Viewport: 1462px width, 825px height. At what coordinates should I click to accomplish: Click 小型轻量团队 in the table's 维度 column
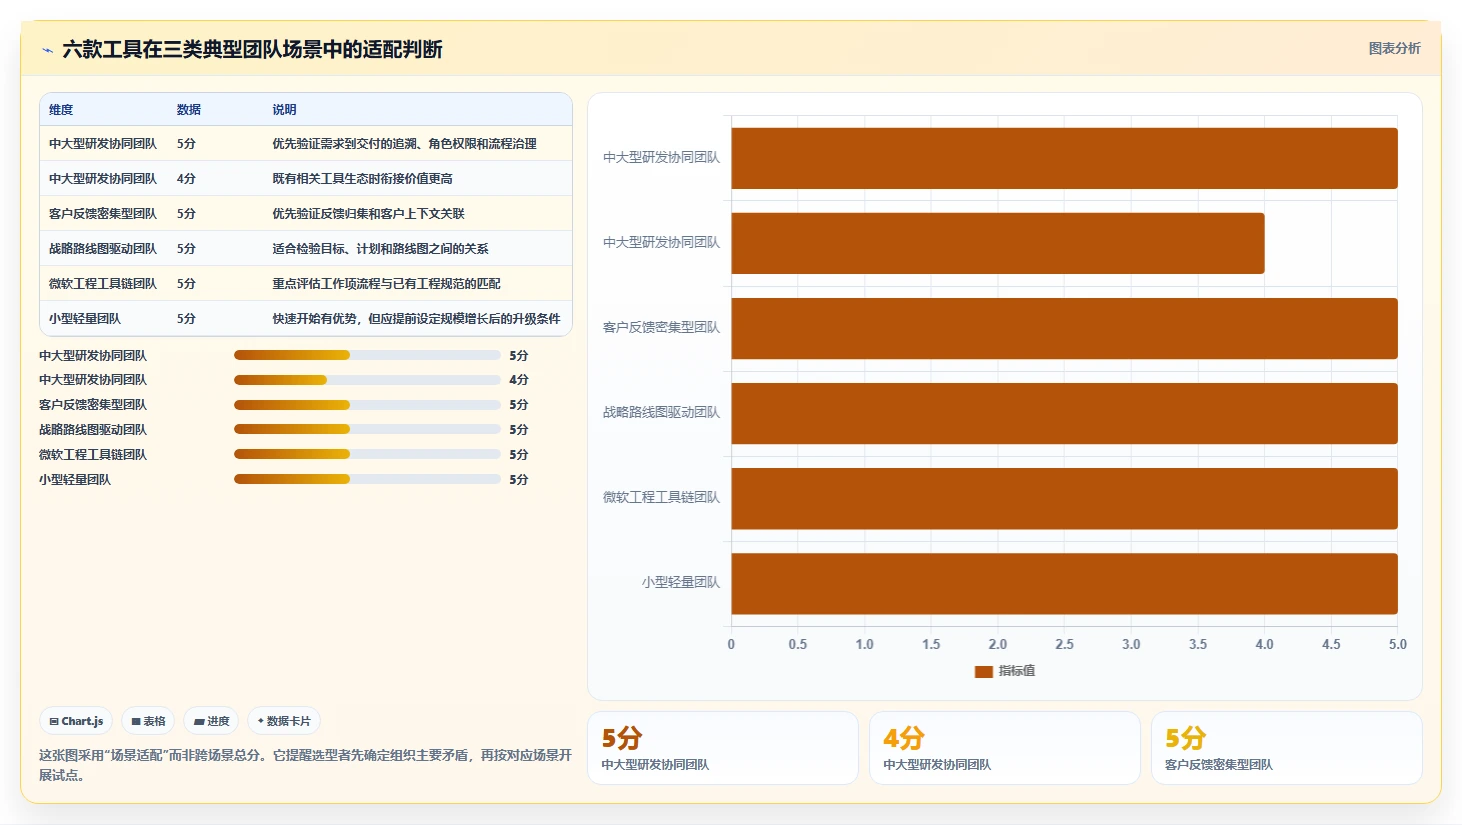85,319
